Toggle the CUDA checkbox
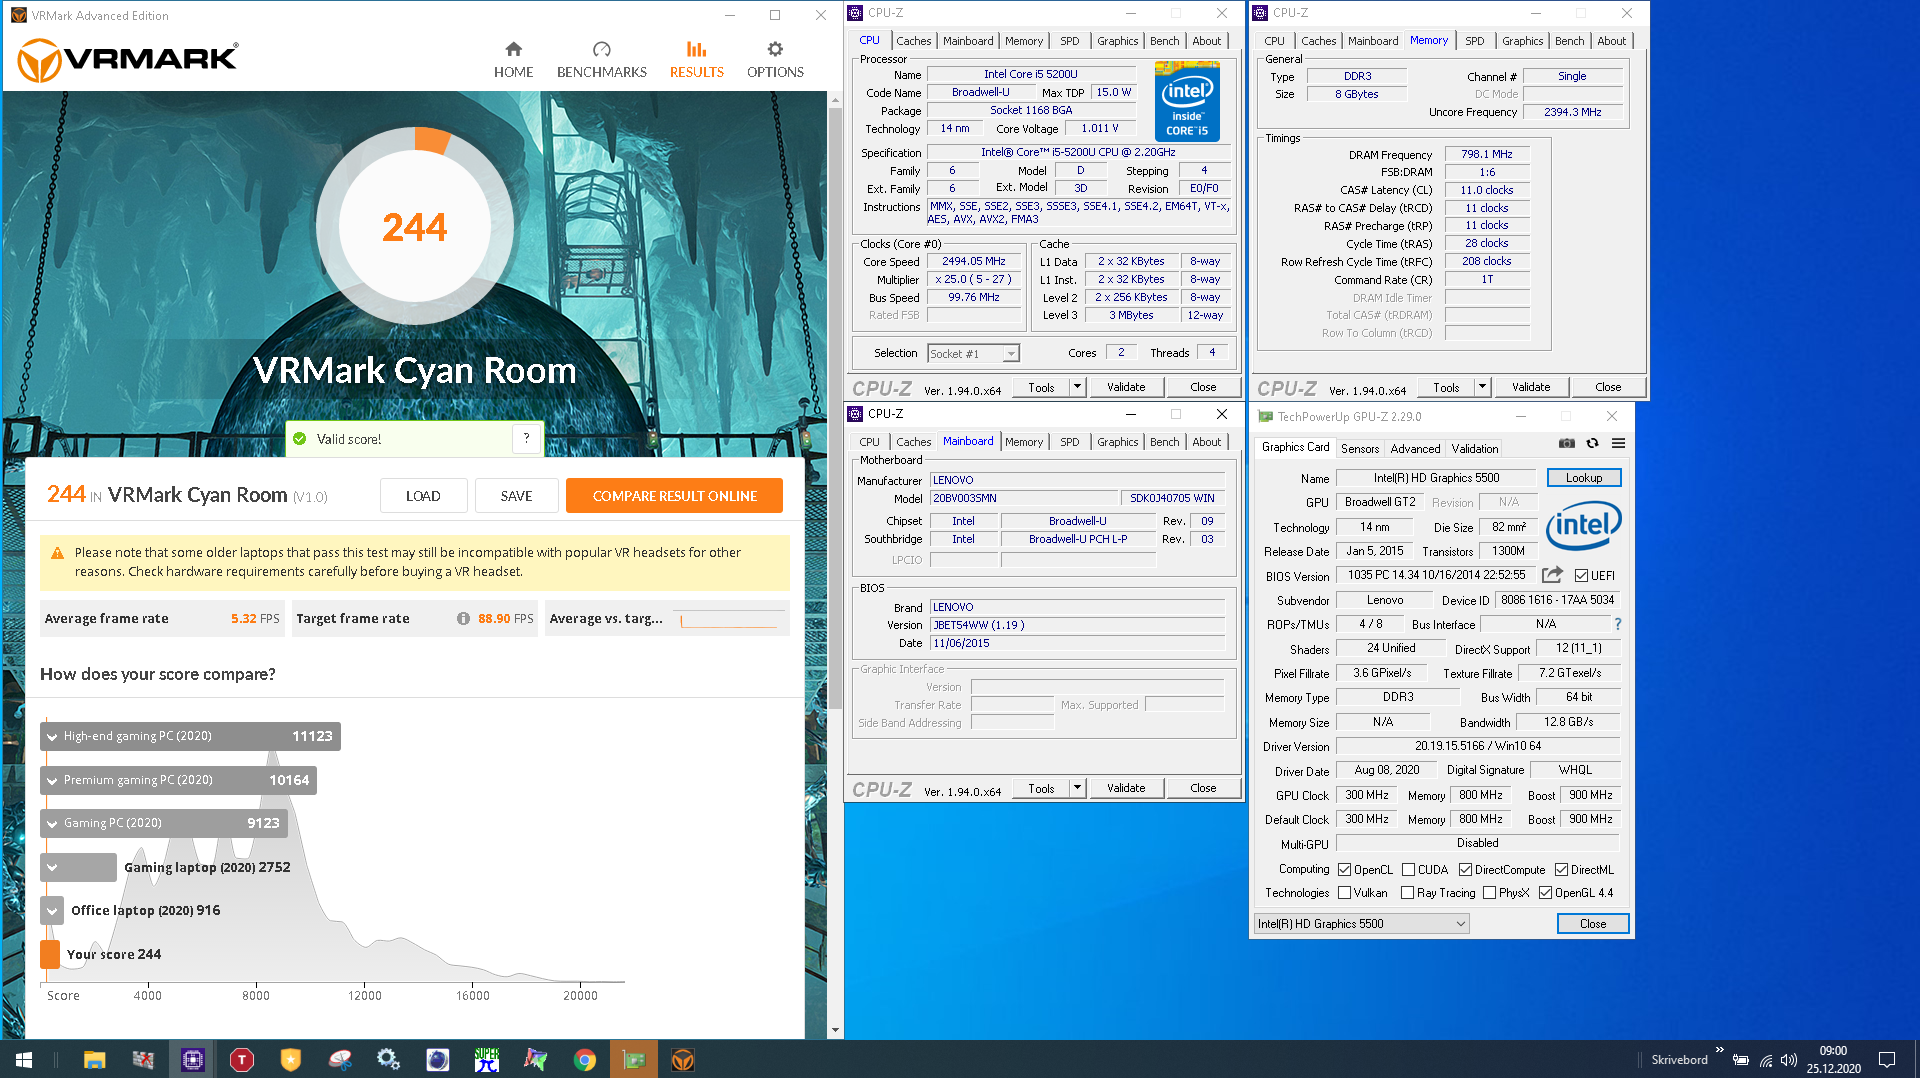1920x1078 pixels. point(1408,869)
